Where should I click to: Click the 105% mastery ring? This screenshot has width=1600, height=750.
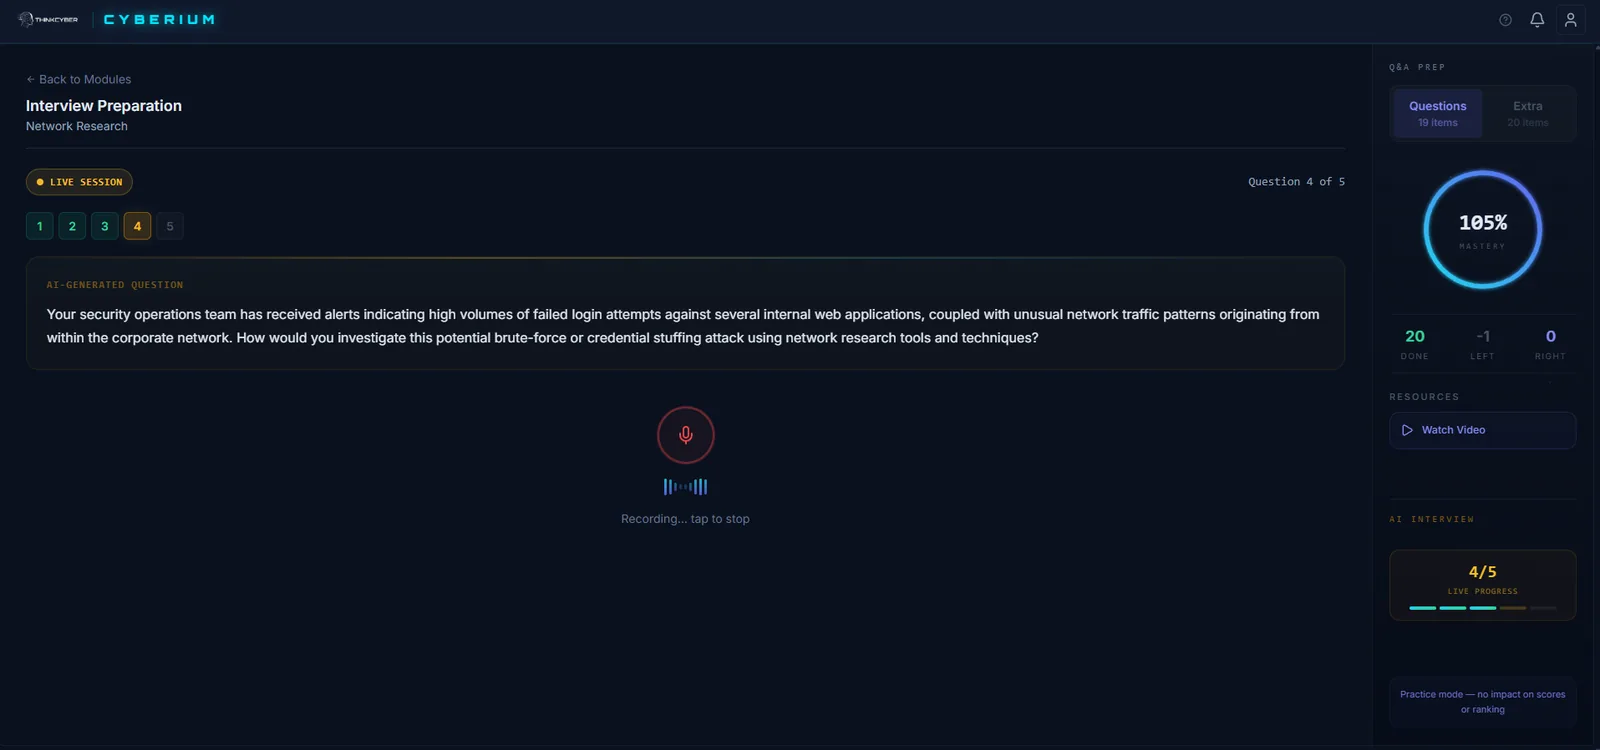pos(1483,230)
